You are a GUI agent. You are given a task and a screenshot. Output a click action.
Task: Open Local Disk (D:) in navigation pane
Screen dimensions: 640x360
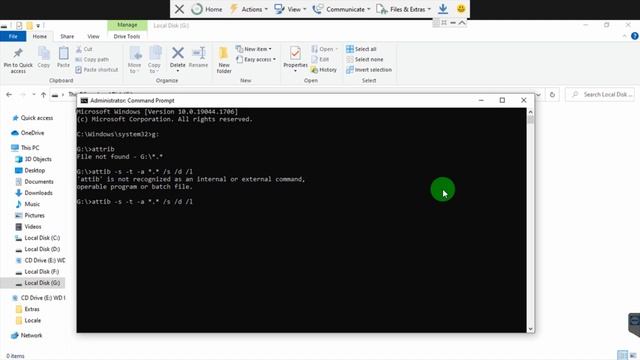coord(38,249)
